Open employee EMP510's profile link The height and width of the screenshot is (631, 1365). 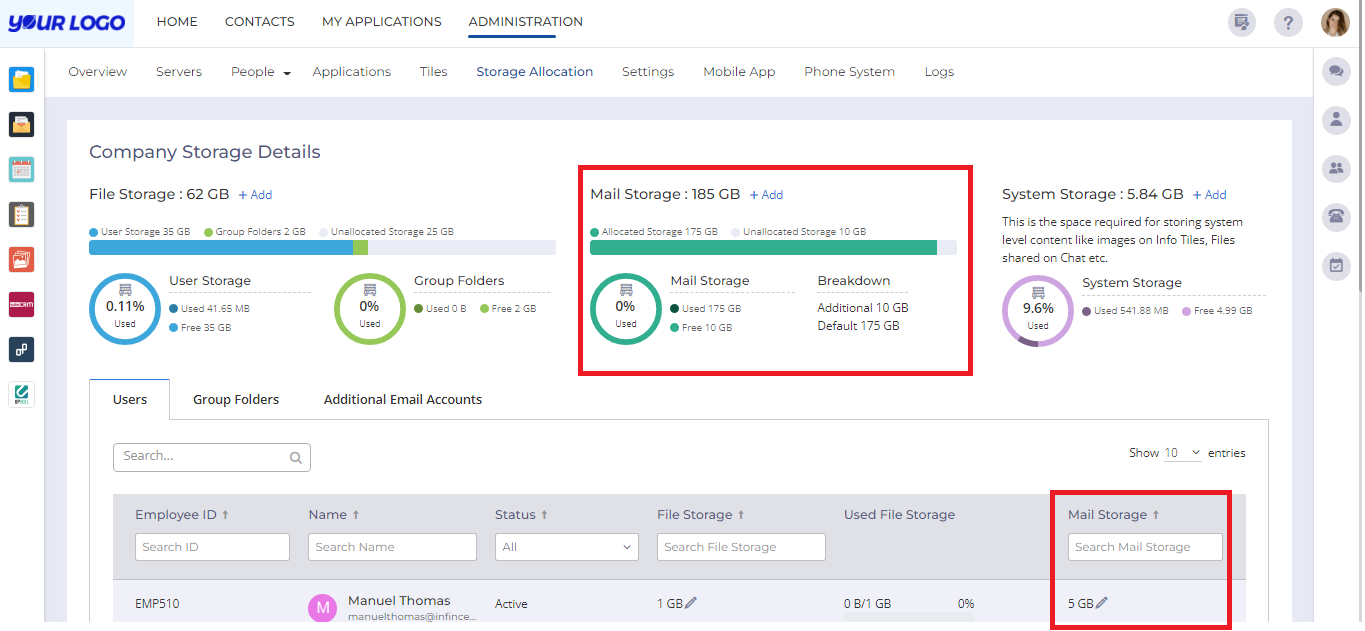pyautogui.click(x=157, y=603)
